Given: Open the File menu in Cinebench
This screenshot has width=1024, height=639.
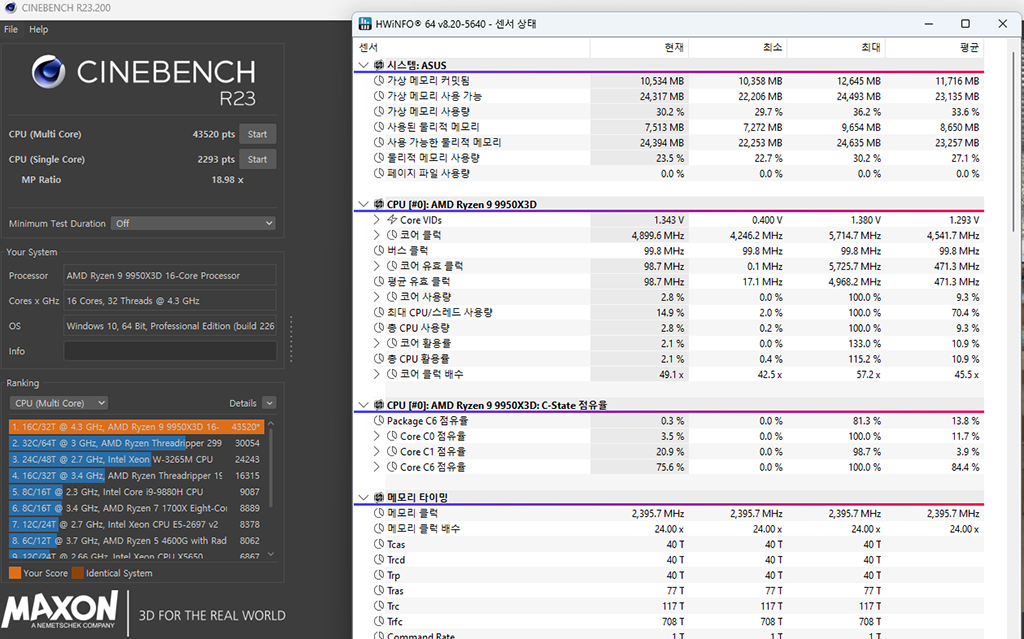Looking at the screenshot, I should (x=11, y=29).
